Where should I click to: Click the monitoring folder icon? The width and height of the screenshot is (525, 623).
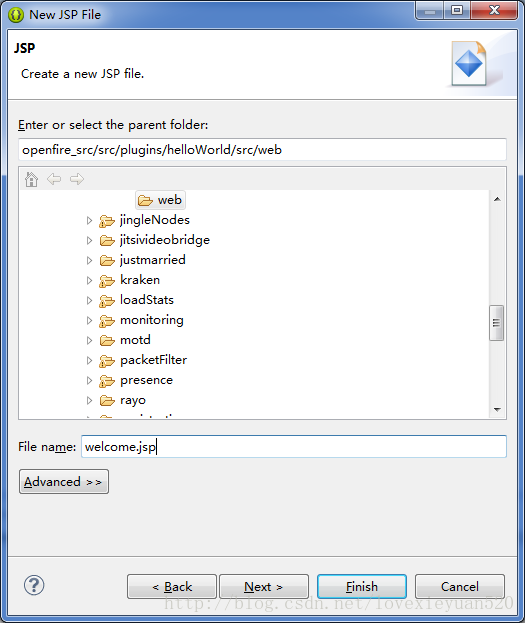107,320
